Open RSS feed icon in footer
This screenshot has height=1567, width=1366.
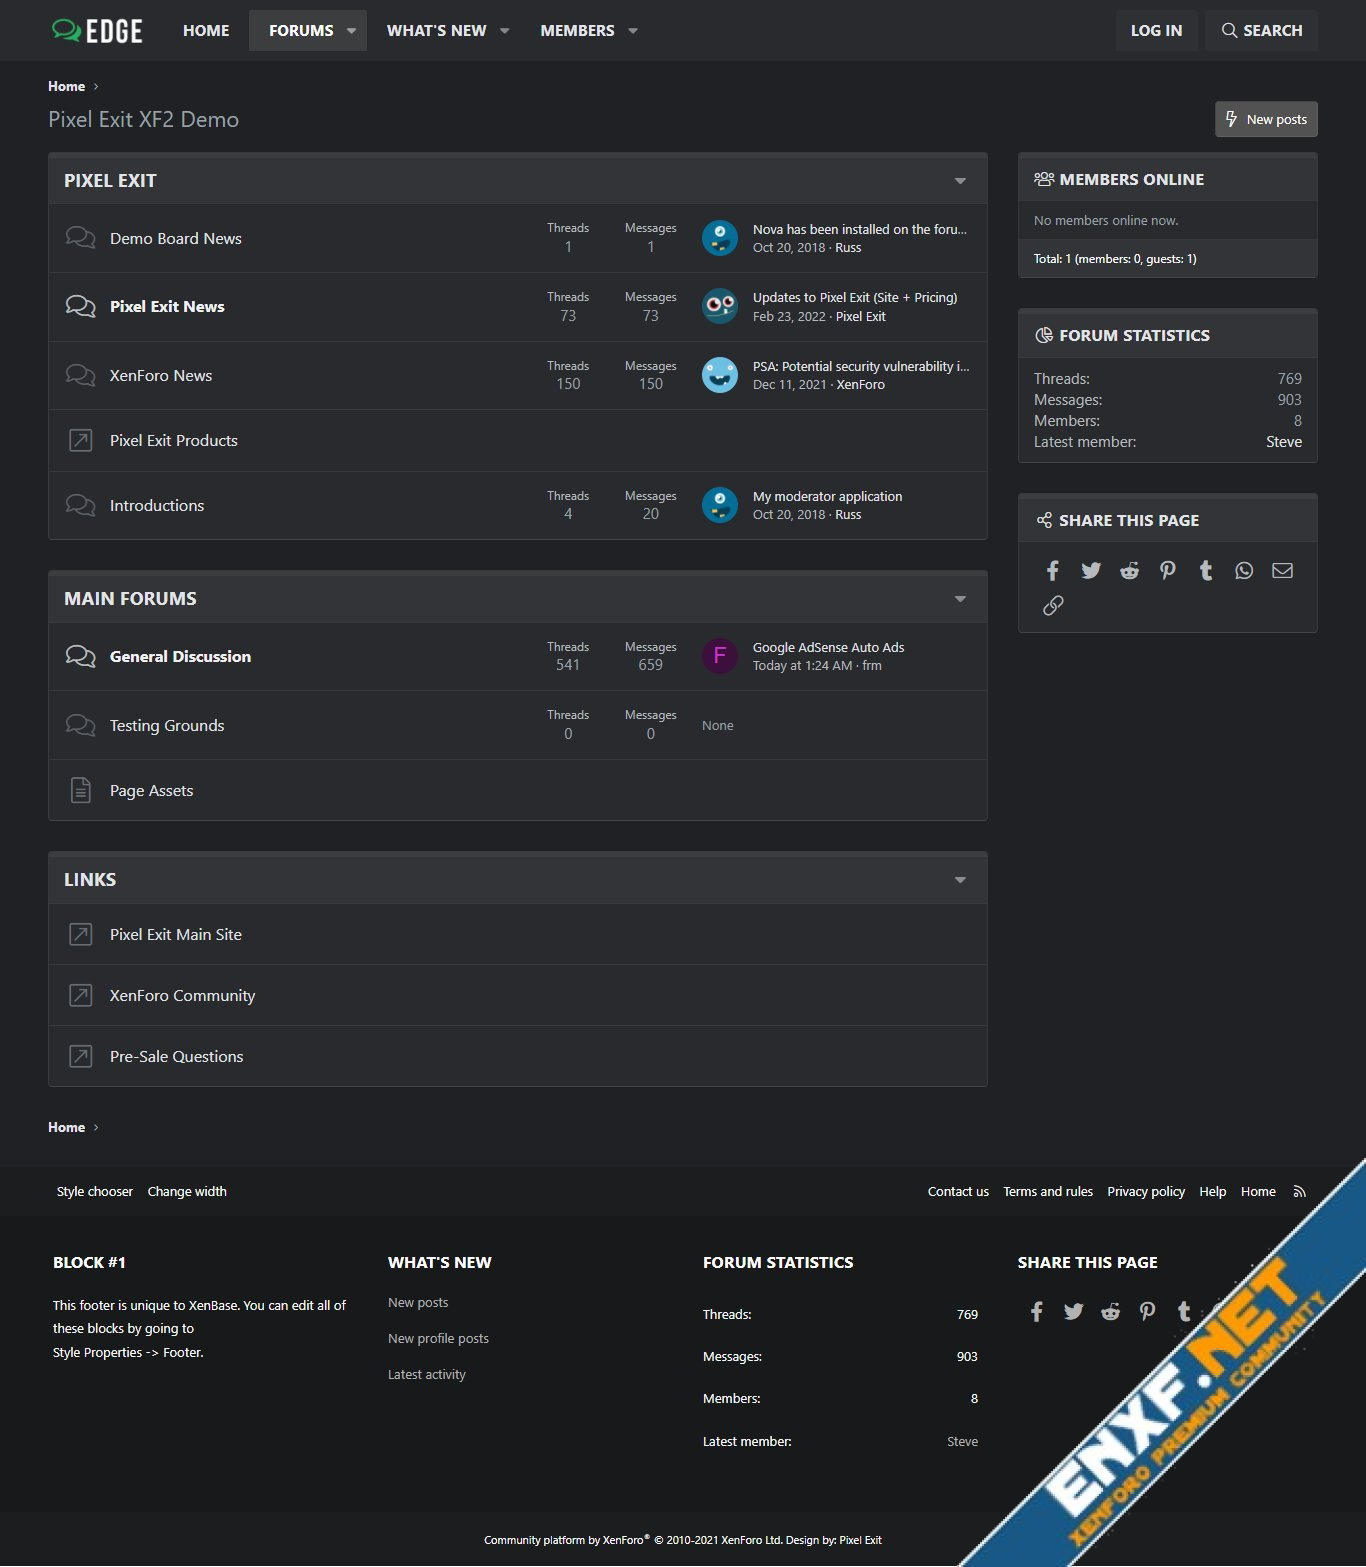click(x=1299, y=1192)
